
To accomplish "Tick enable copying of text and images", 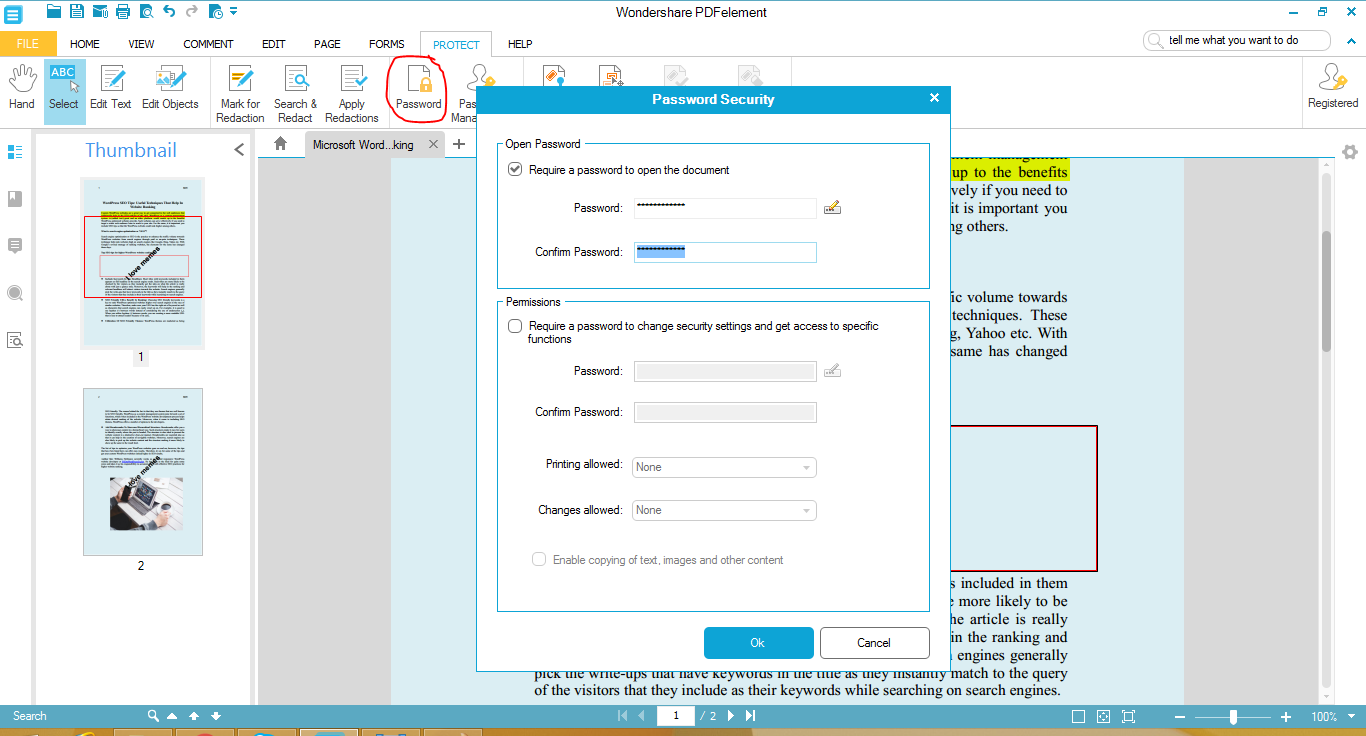I will pyautogui.click(x=539, y=560).
